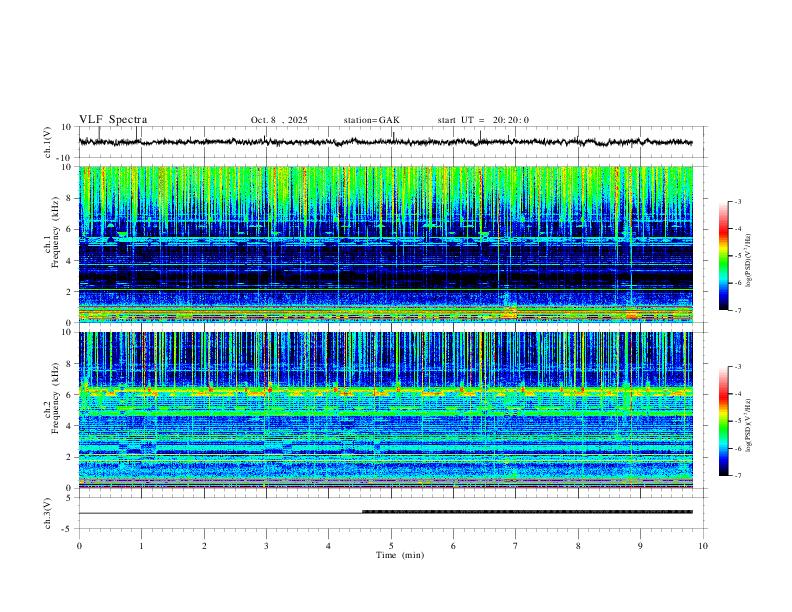The width and height of the screenshot is (792, 612).
Task: Click the ch.1 PSD color scale bar
Action: coord(723,256)
